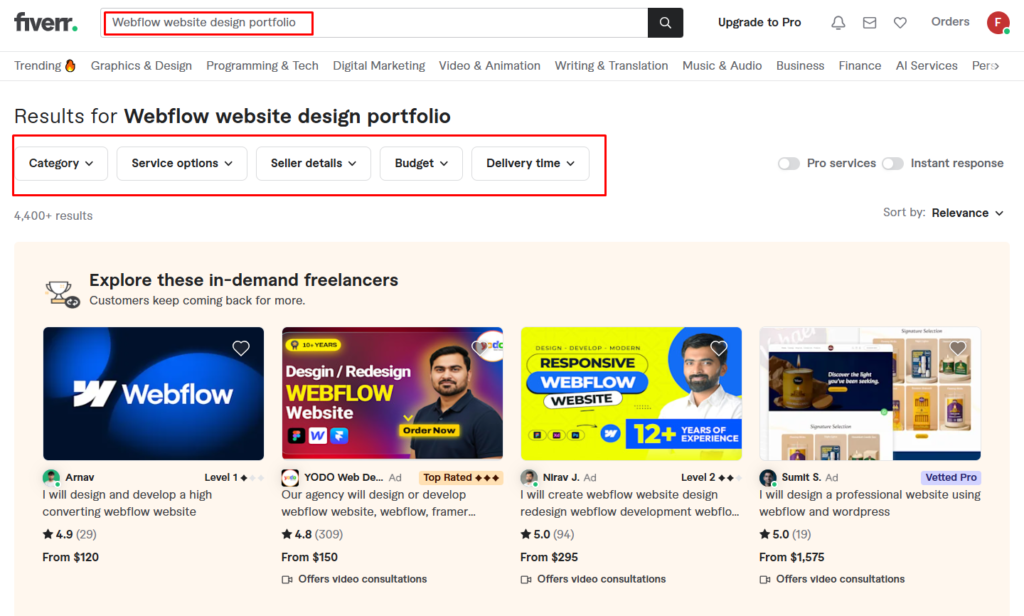The width and height of the screenshot is (1024, 616).
Task: Click the trophy icon beside Explore heading
Action: 62,293
